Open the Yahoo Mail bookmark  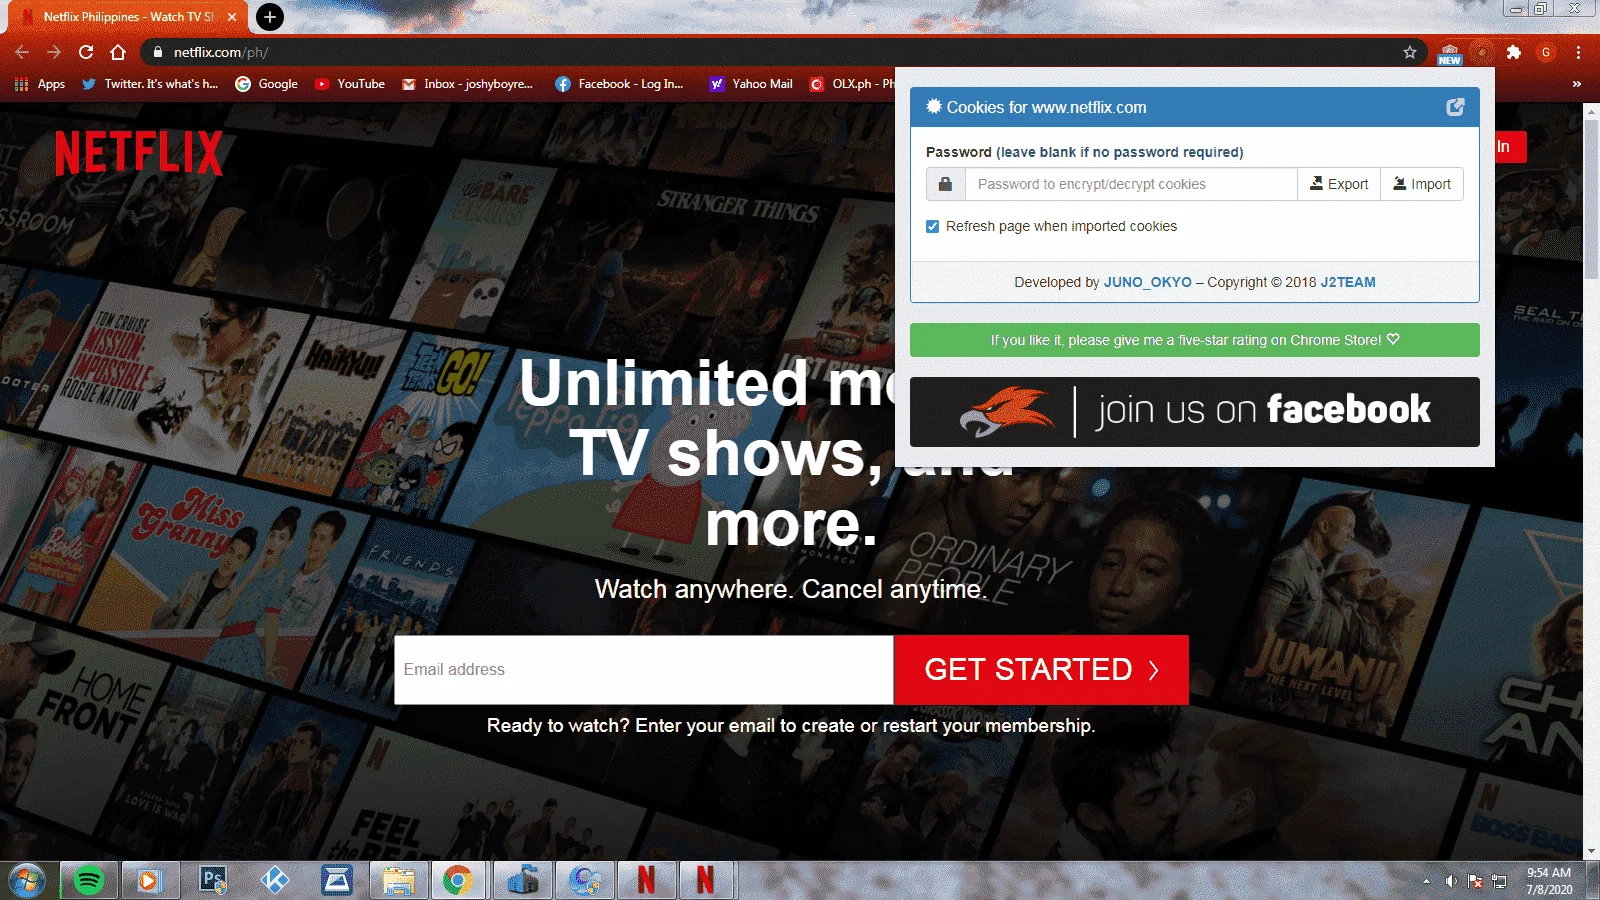click(751, 84)
